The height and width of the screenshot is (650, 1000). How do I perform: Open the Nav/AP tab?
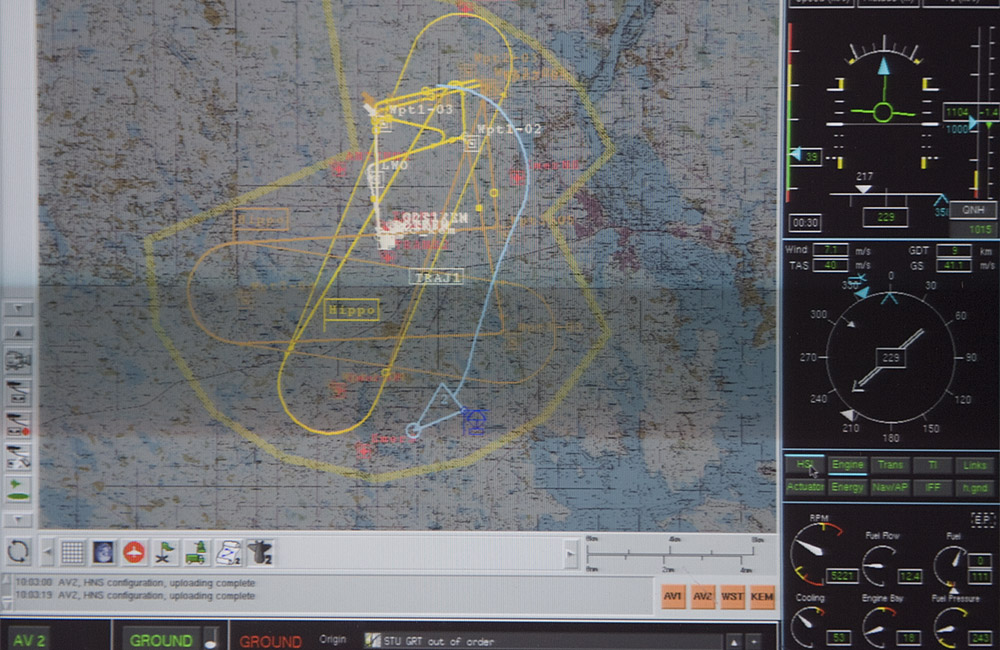tap(890, 487)
